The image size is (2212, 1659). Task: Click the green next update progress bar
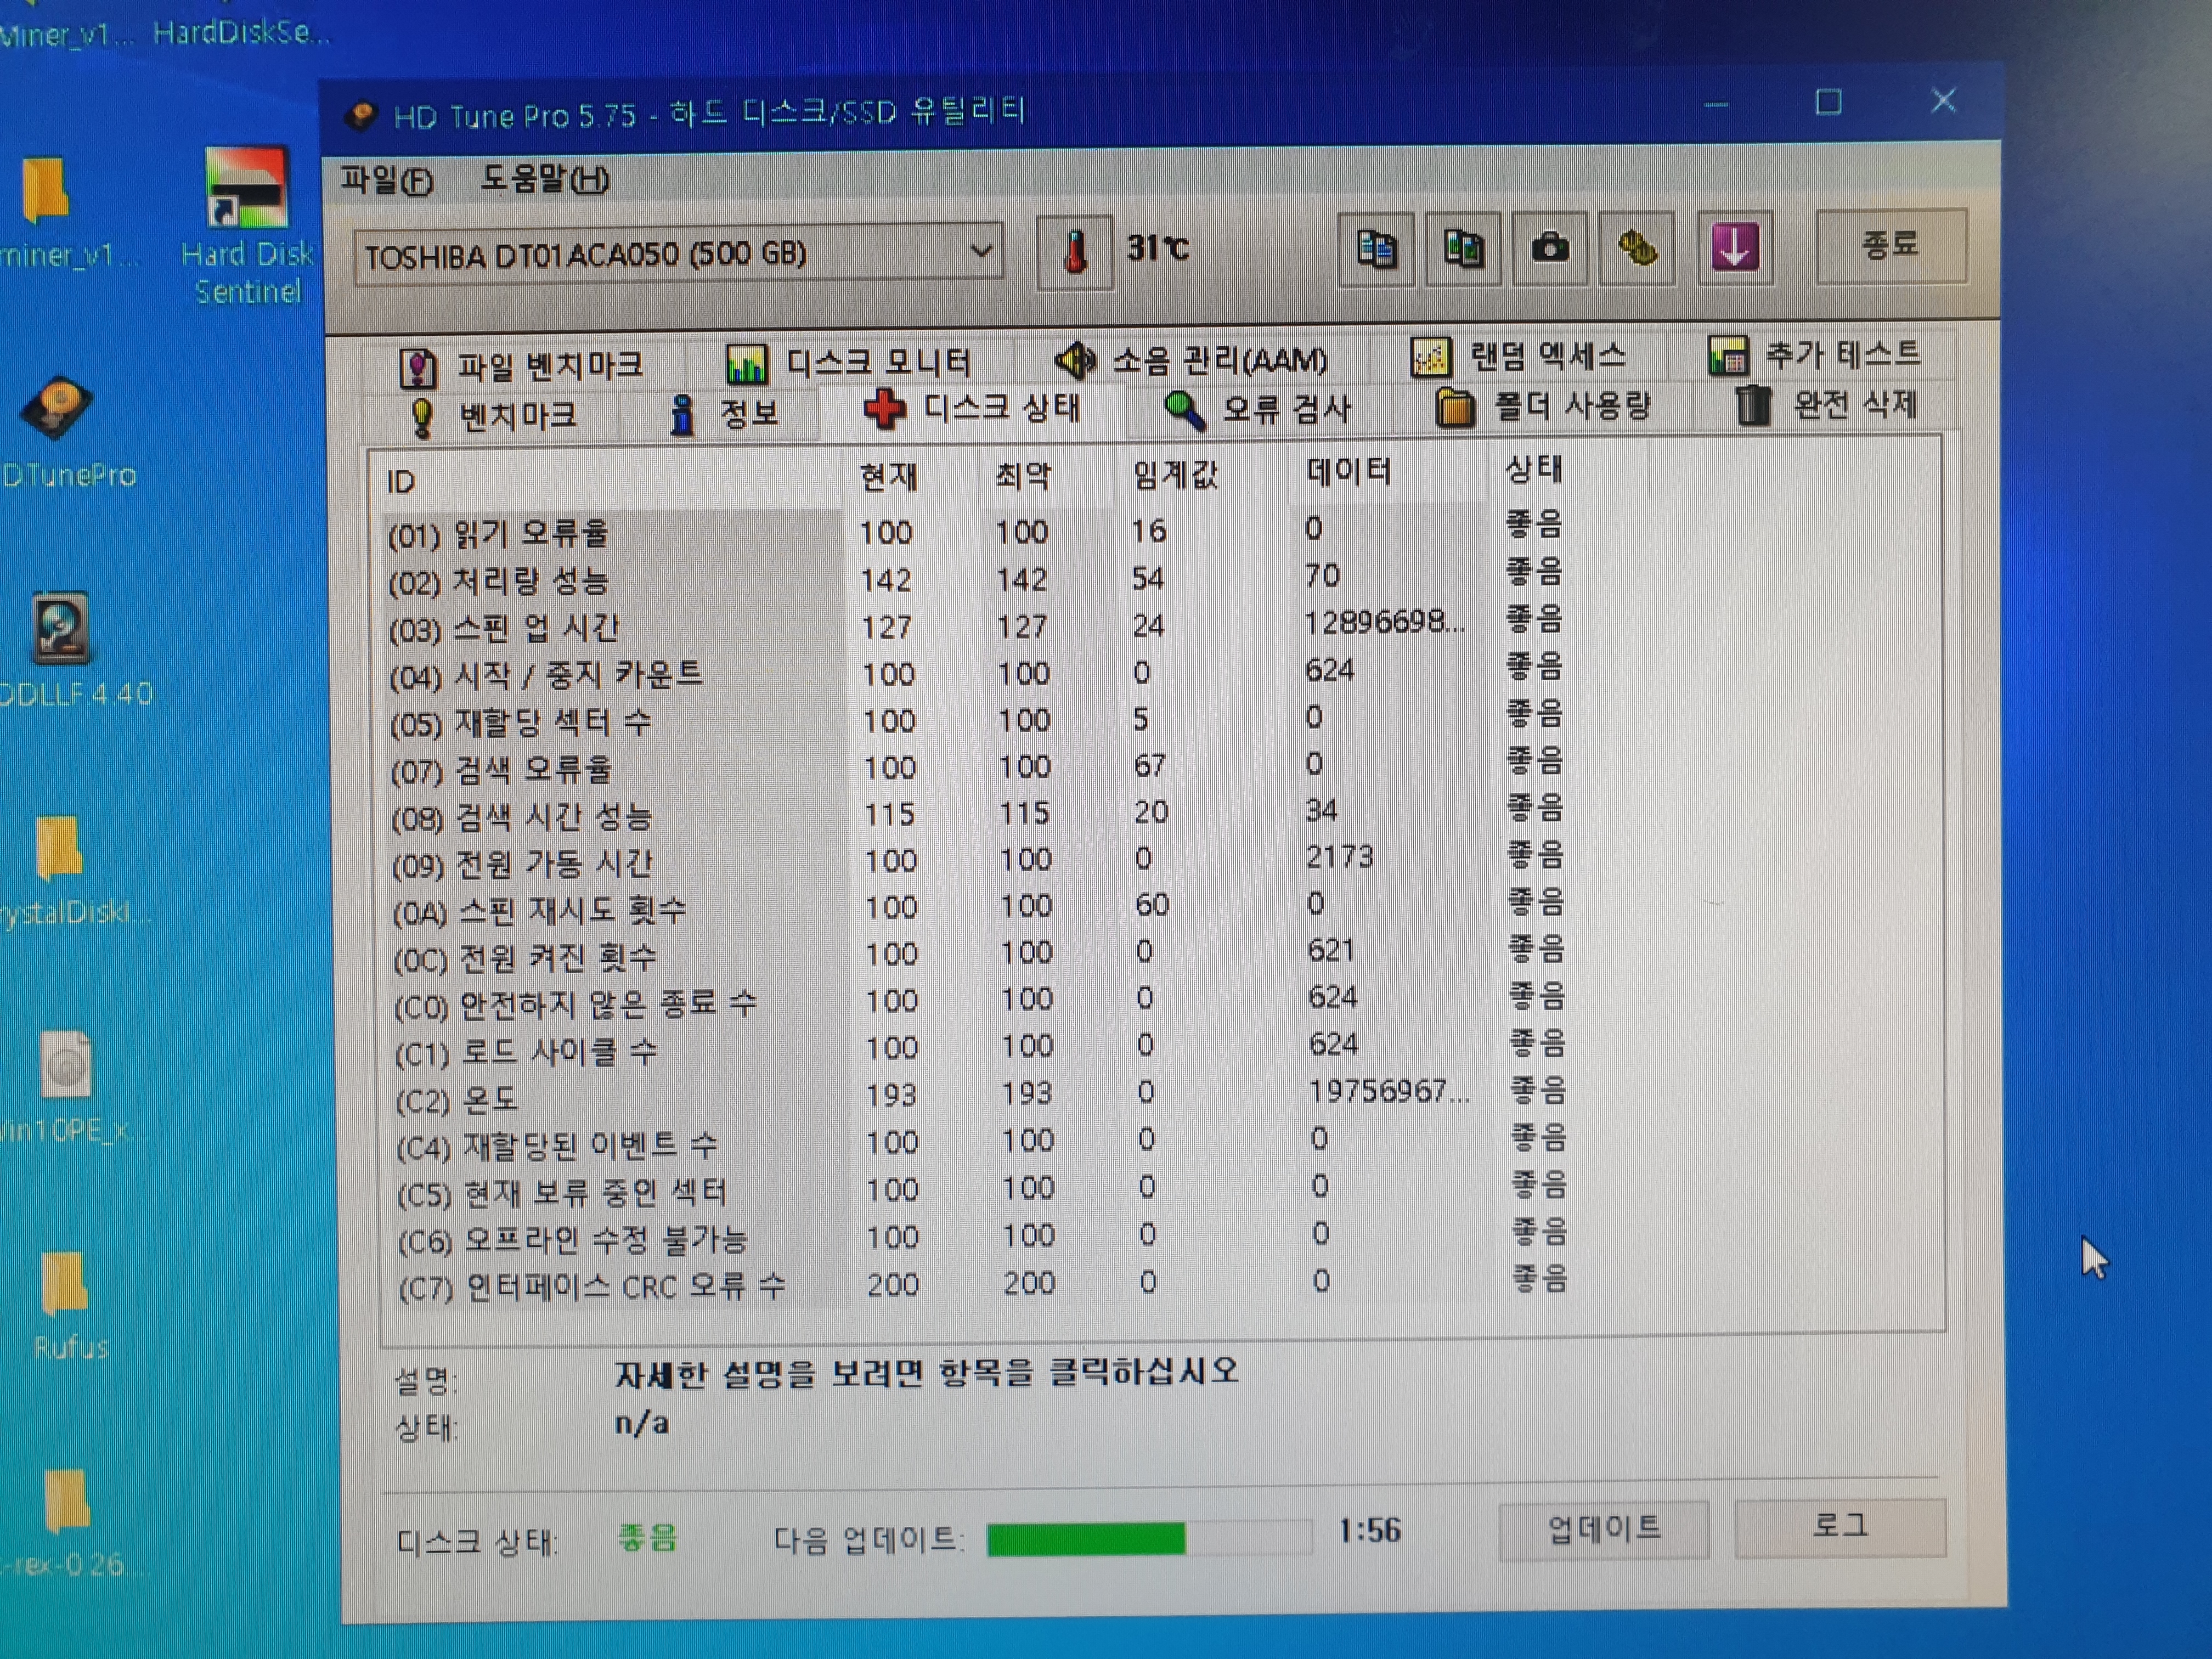coord(1149,1538)
